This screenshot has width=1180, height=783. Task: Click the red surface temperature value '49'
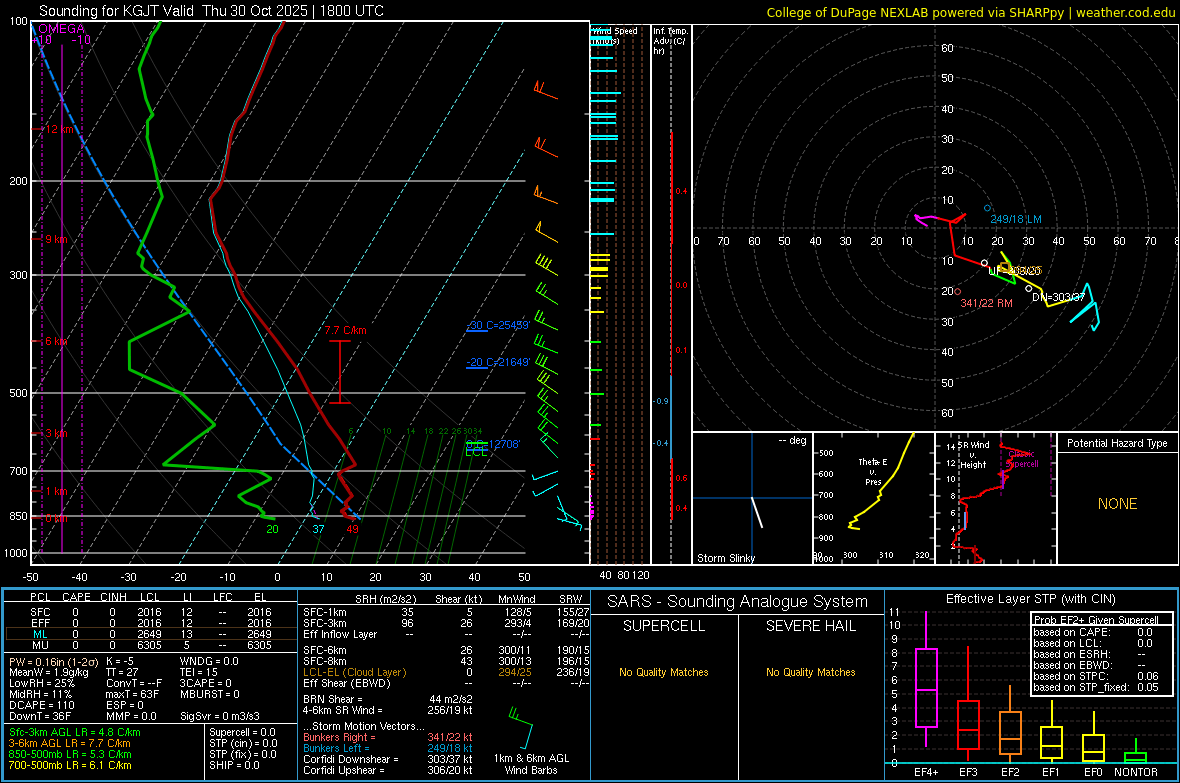[352, 529]
